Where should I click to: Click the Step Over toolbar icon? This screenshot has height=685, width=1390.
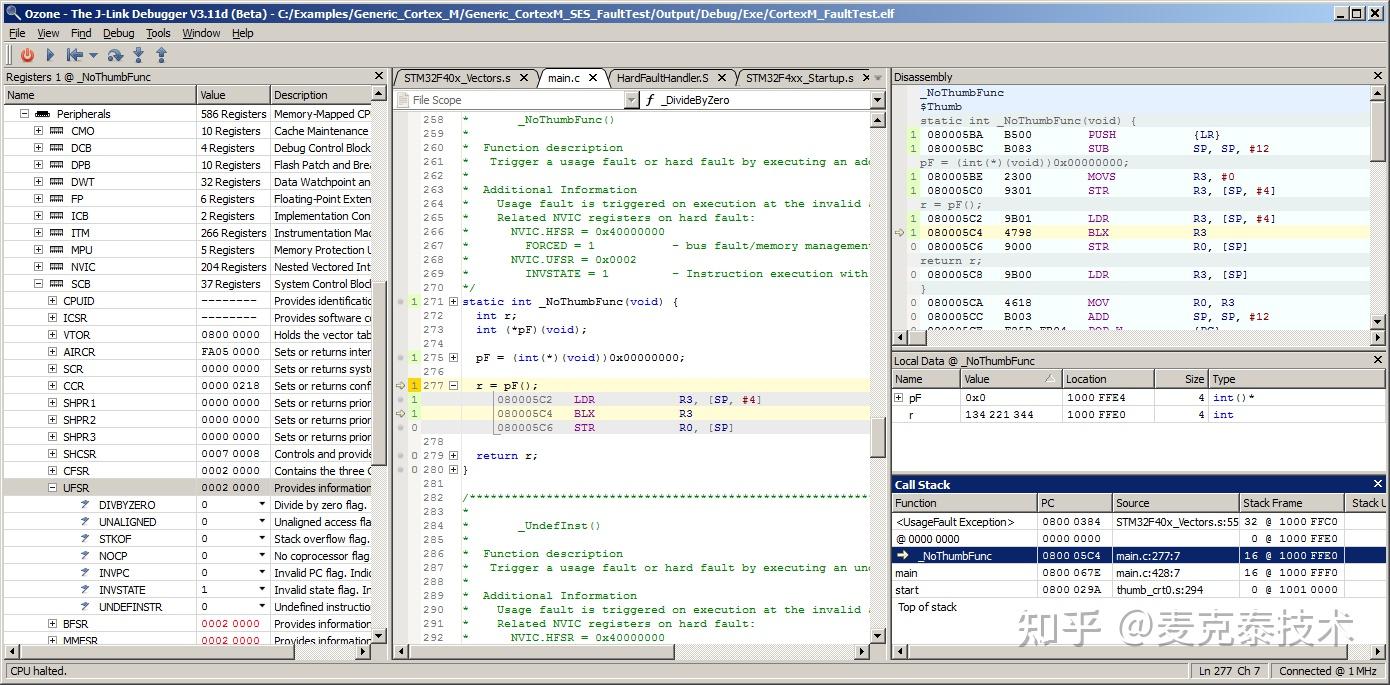(115, 56)
